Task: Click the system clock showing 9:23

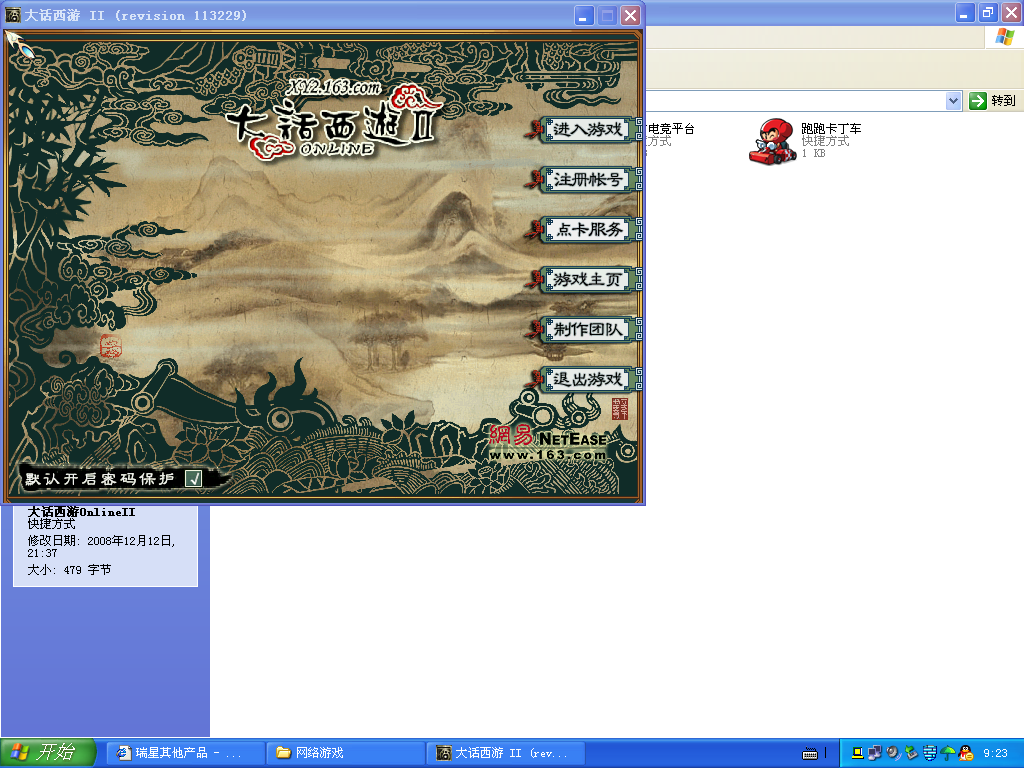Action: (x=995, y=753)
